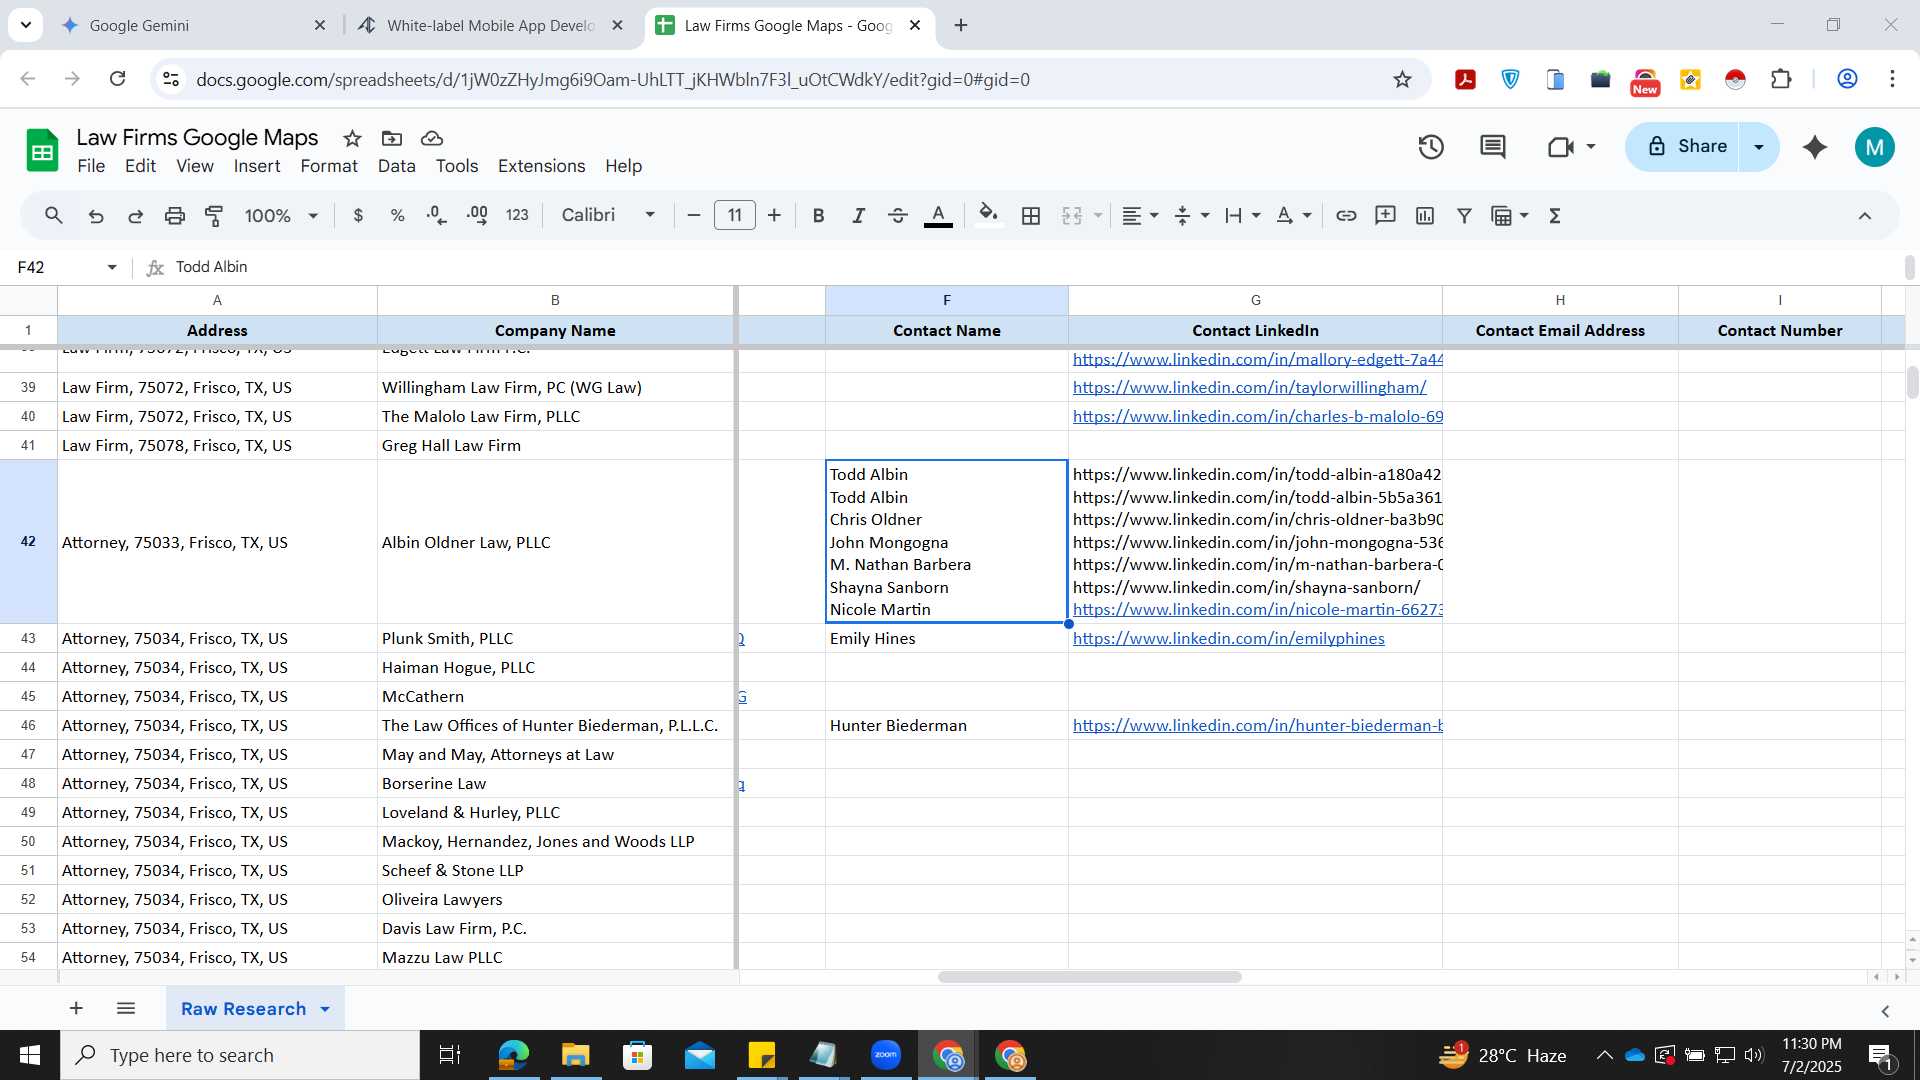Open the File menu
1920x1080 pixels.
click(91, 166)
